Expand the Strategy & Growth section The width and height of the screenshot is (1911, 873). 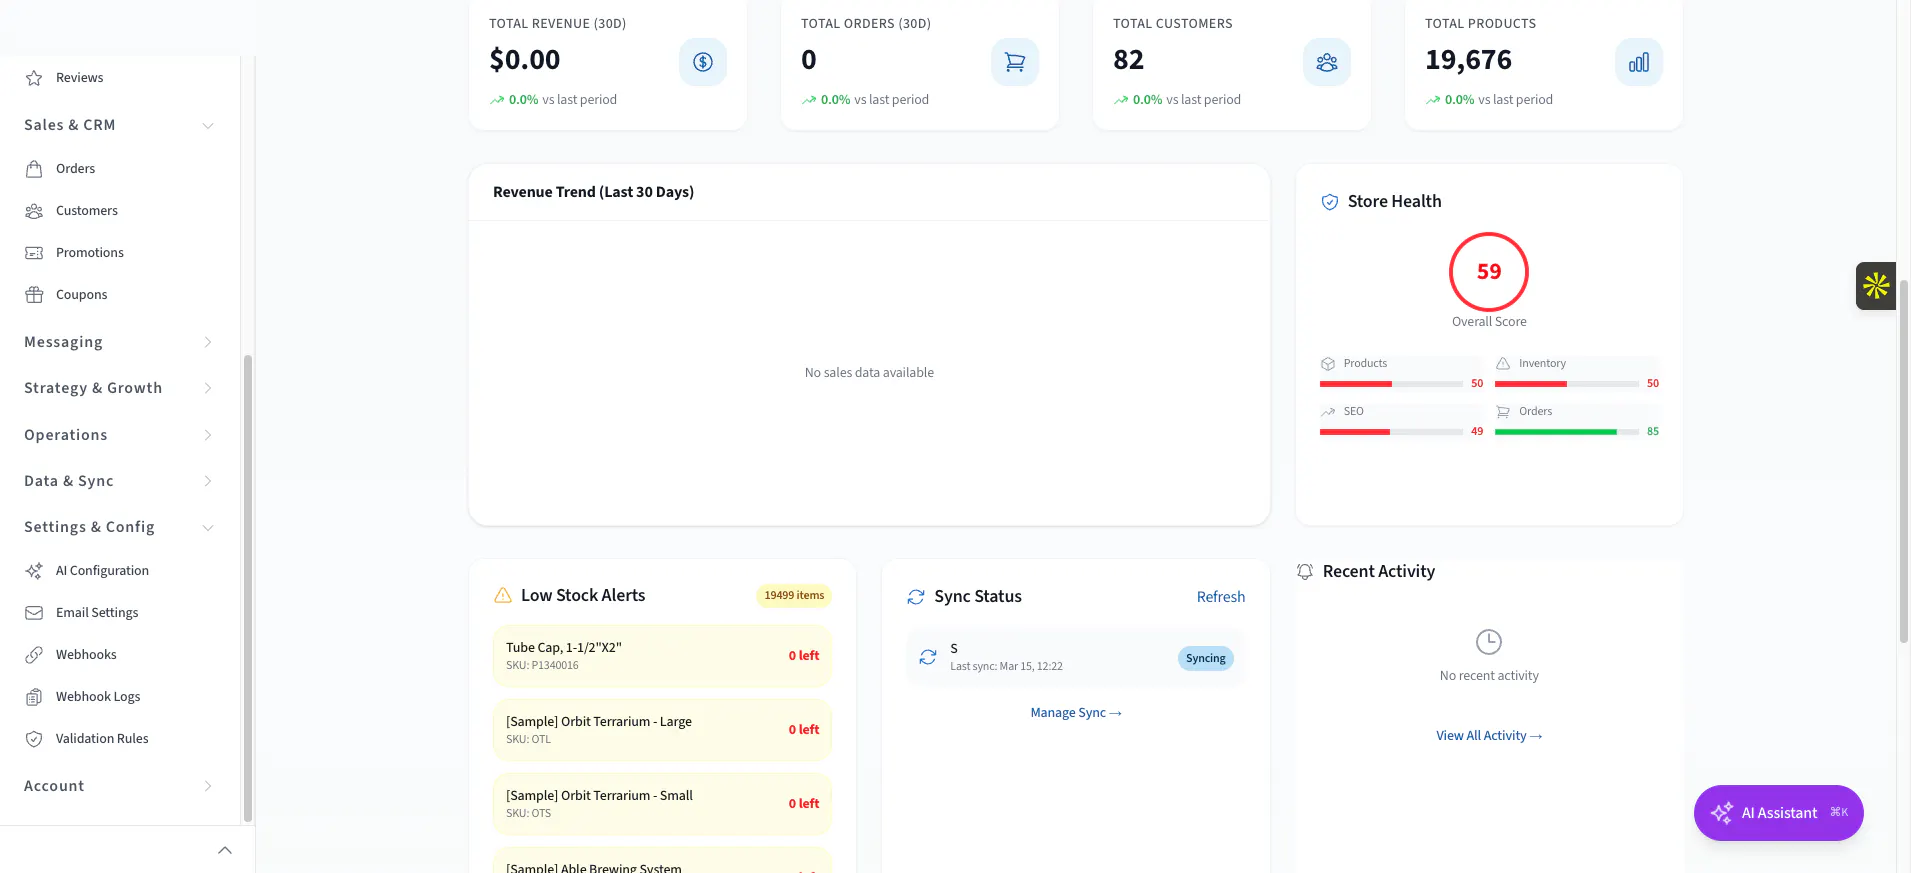tap(119, 388)
